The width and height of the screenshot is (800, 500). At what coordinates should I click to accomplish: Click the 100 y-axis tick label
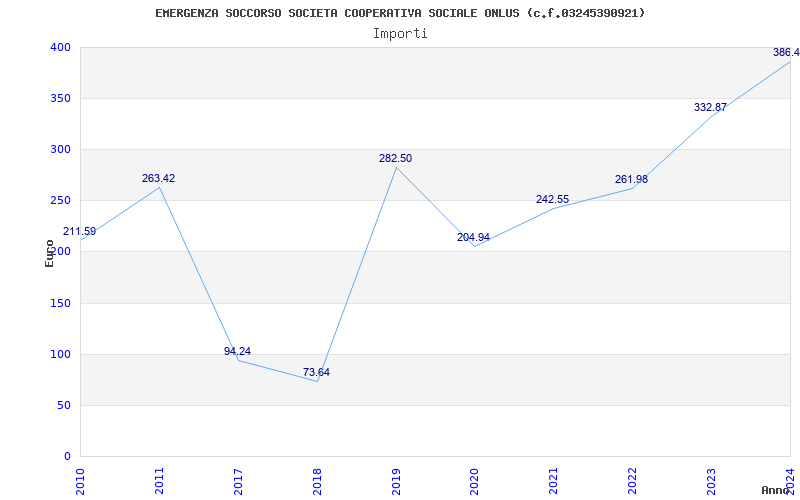point(60,354)
